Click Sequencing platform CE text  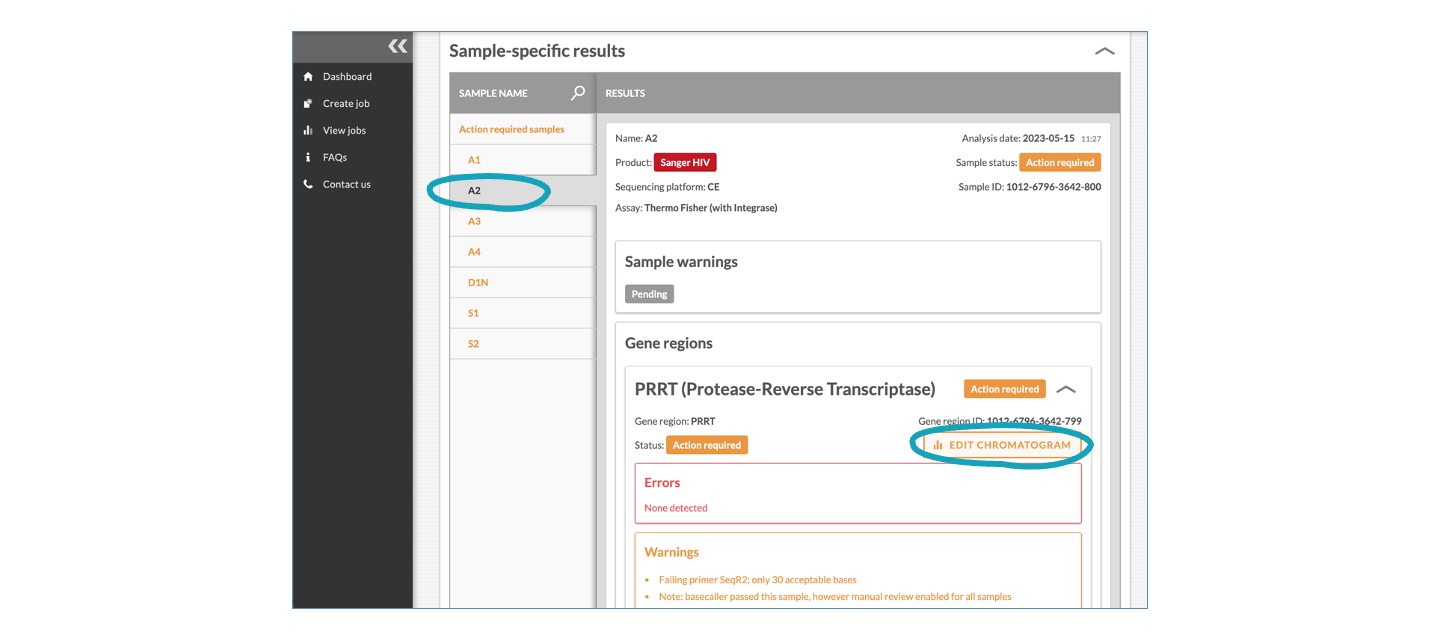click(x=667, y=187)
